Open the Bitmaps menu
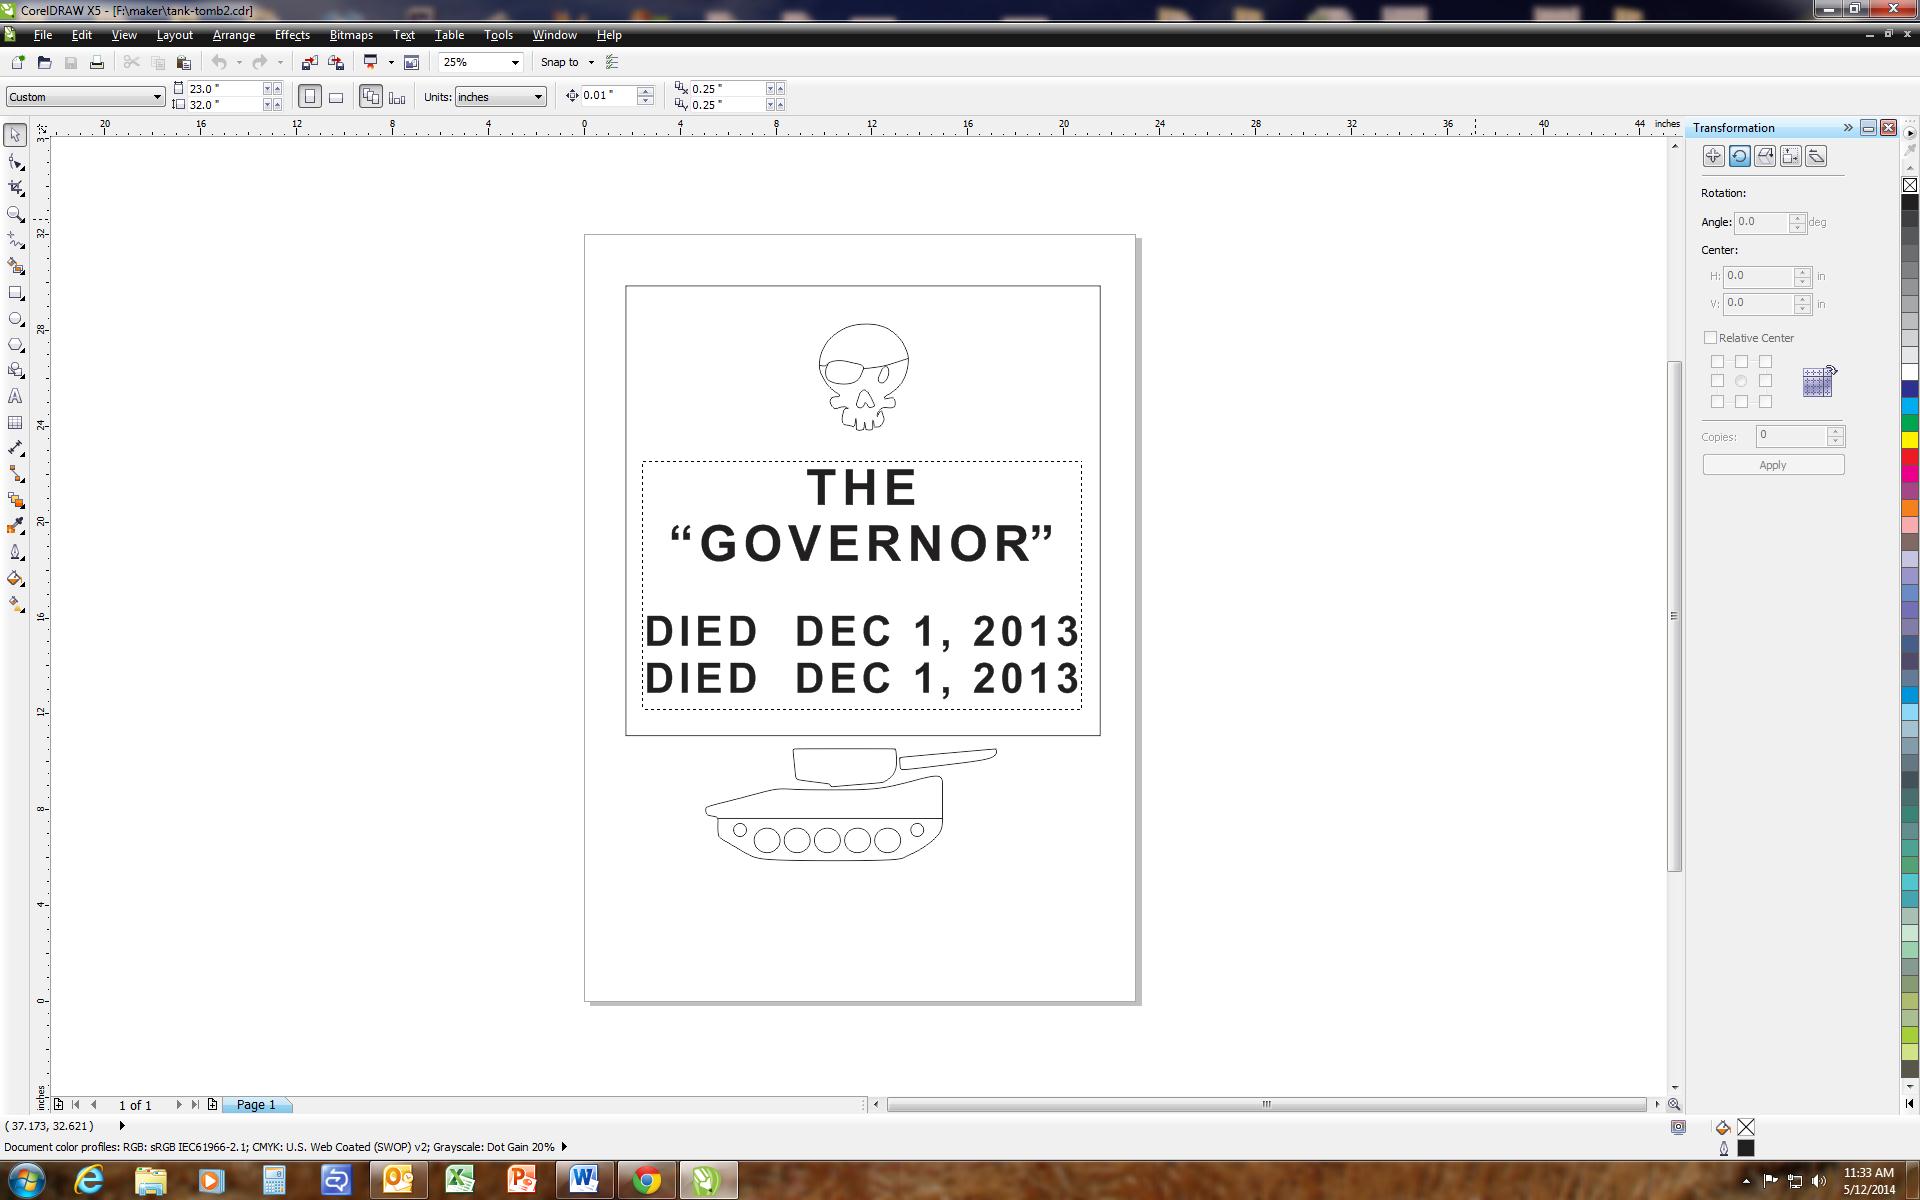The width and height of the screenshot is (1920, 1200). (350, 34)
